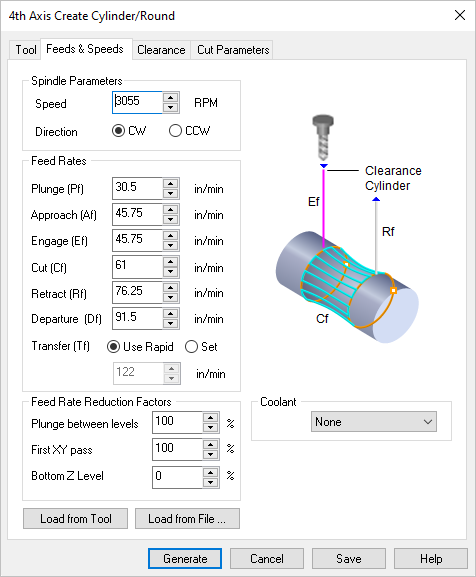Increase Engage (Ef) feed rate

click(x=170, y=236)
